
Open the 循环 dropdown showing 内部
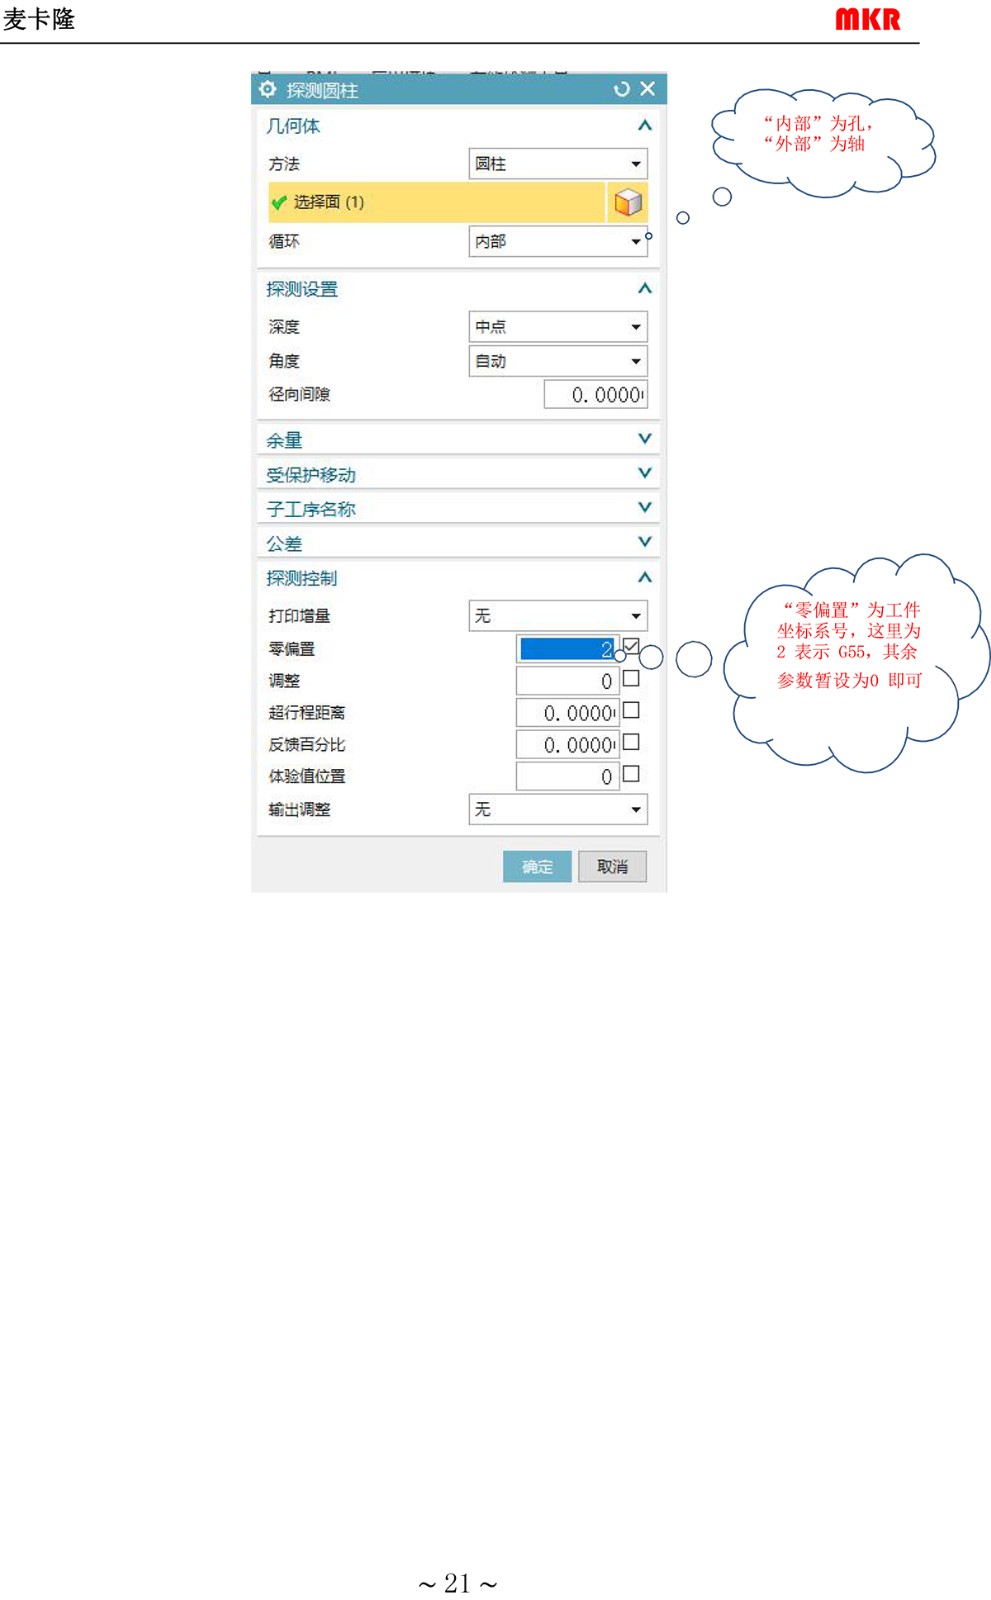[x=558, y=241]
